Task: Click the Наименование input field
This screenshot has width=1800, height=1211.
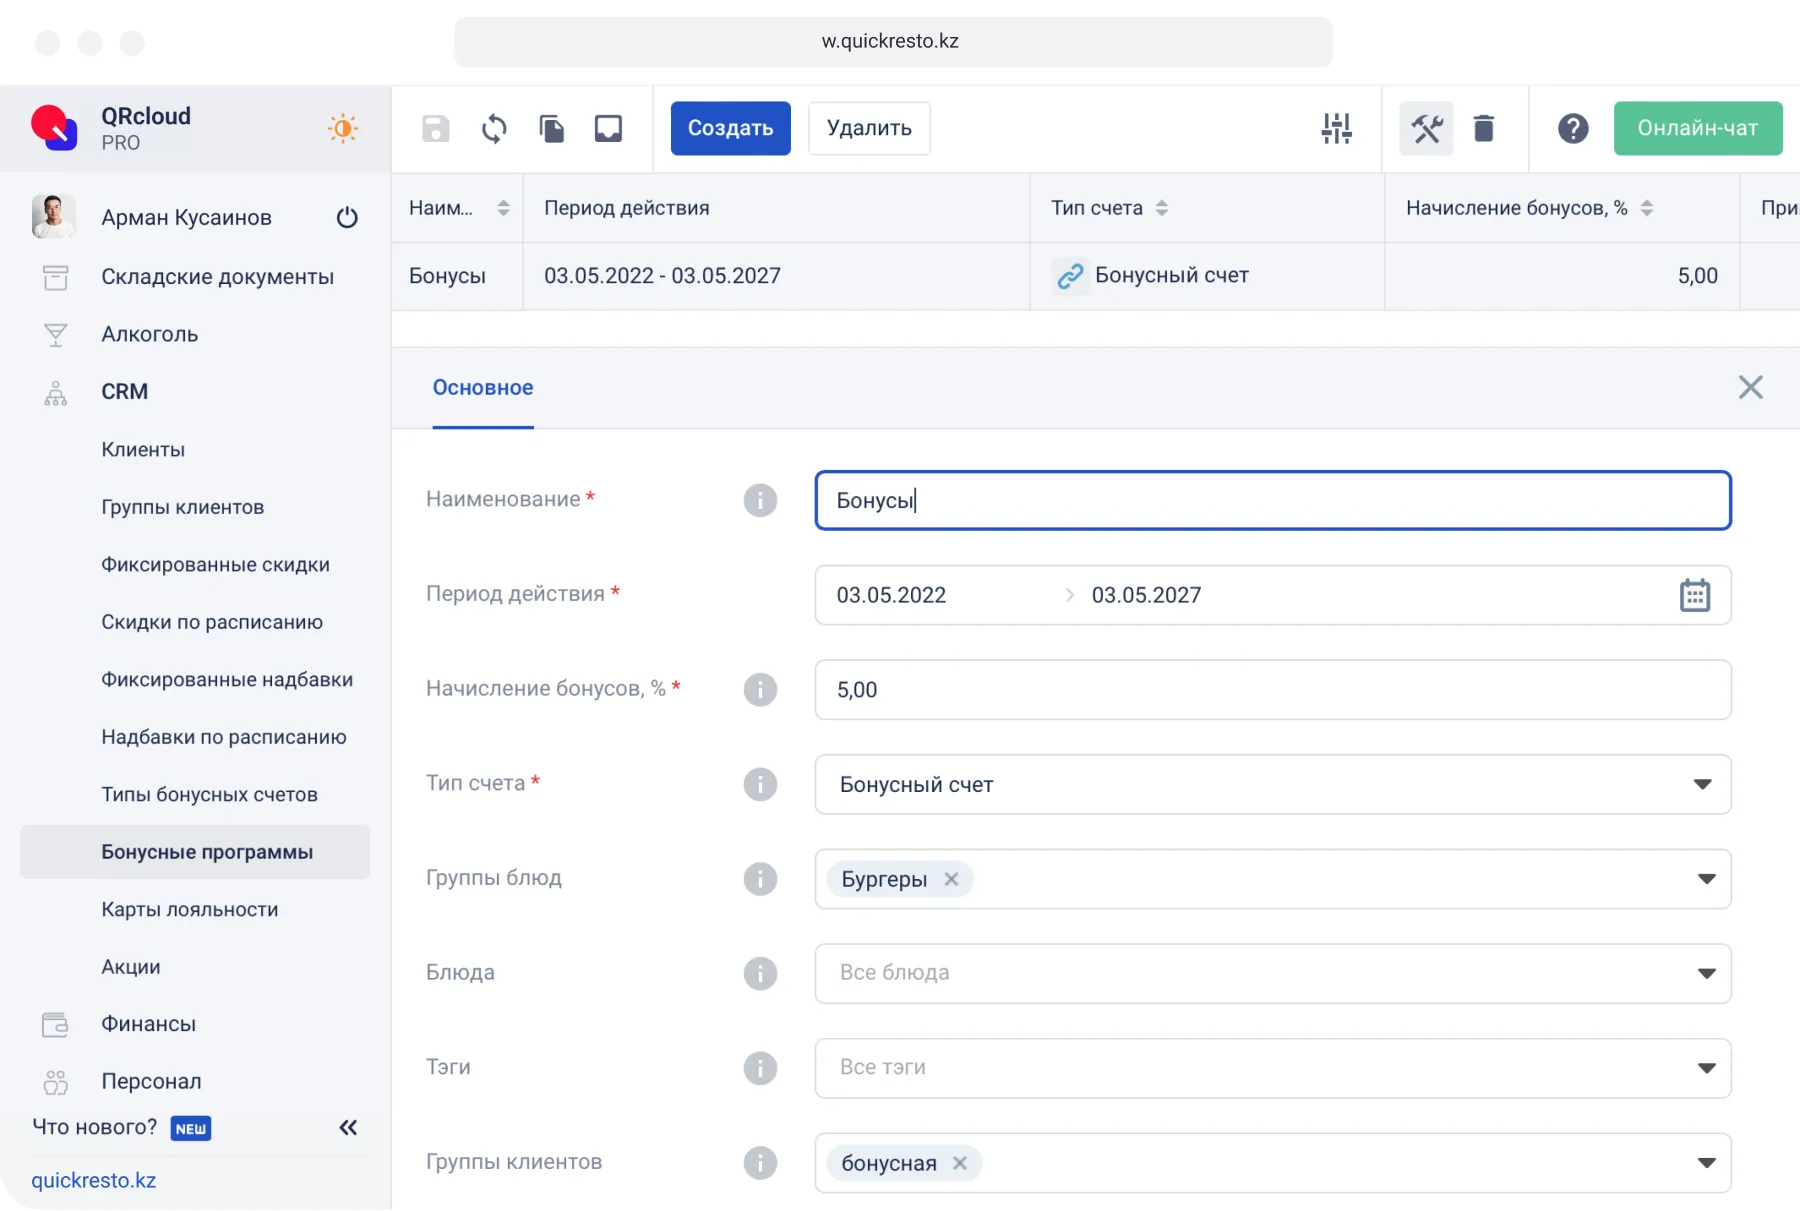Action: (1272, 500)
